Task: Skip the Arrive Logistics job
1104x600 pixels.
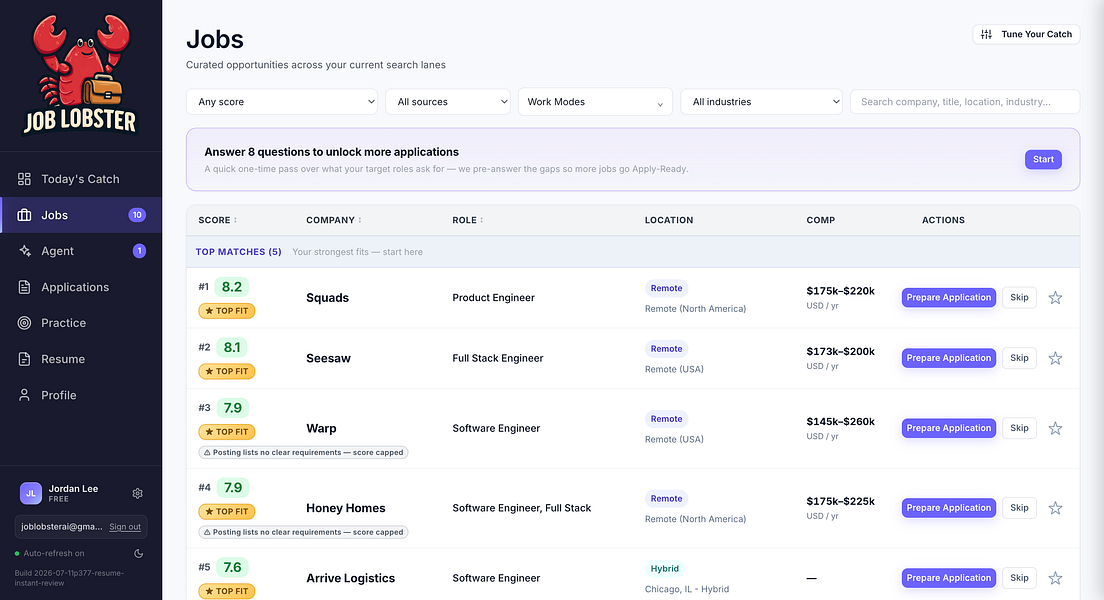Action: tap(1019, 577)
